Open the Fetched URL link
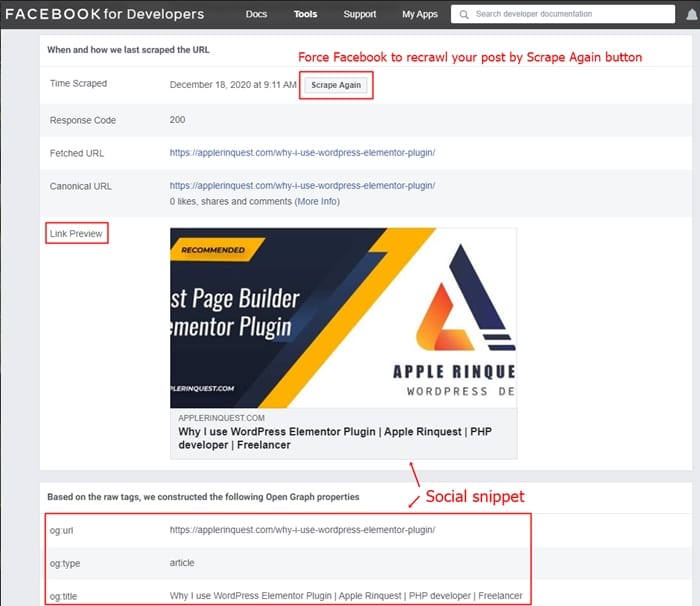700x606 pixels. [302, 153]
